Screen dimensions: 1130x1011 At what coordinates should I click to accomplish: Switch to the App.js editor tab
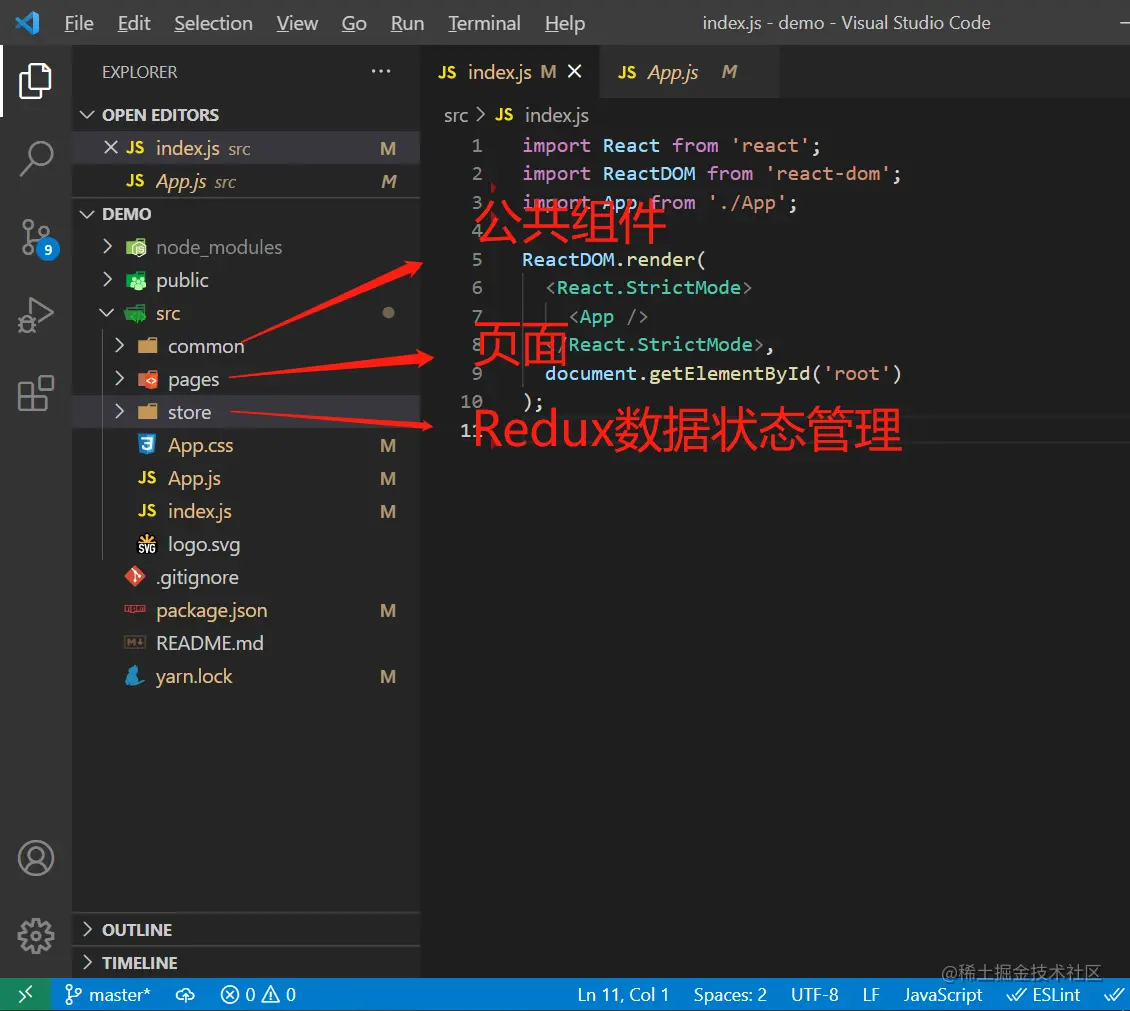point(688,71)
